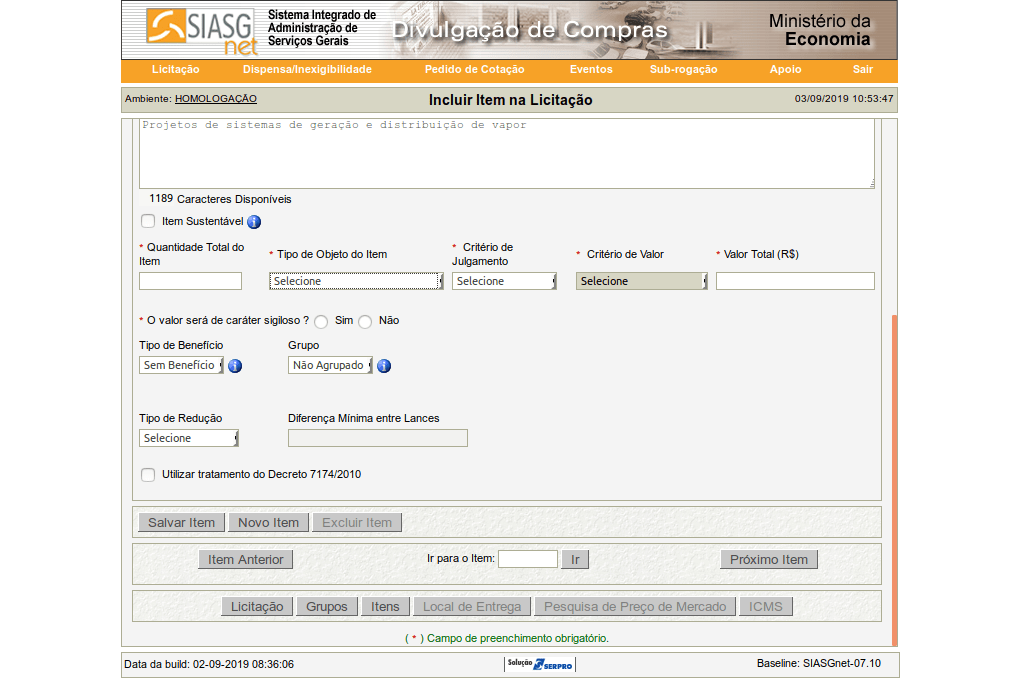1019x679 pixels.
Task: Select Sim for valor de caráter sigiloso
Action: point(321,322)
